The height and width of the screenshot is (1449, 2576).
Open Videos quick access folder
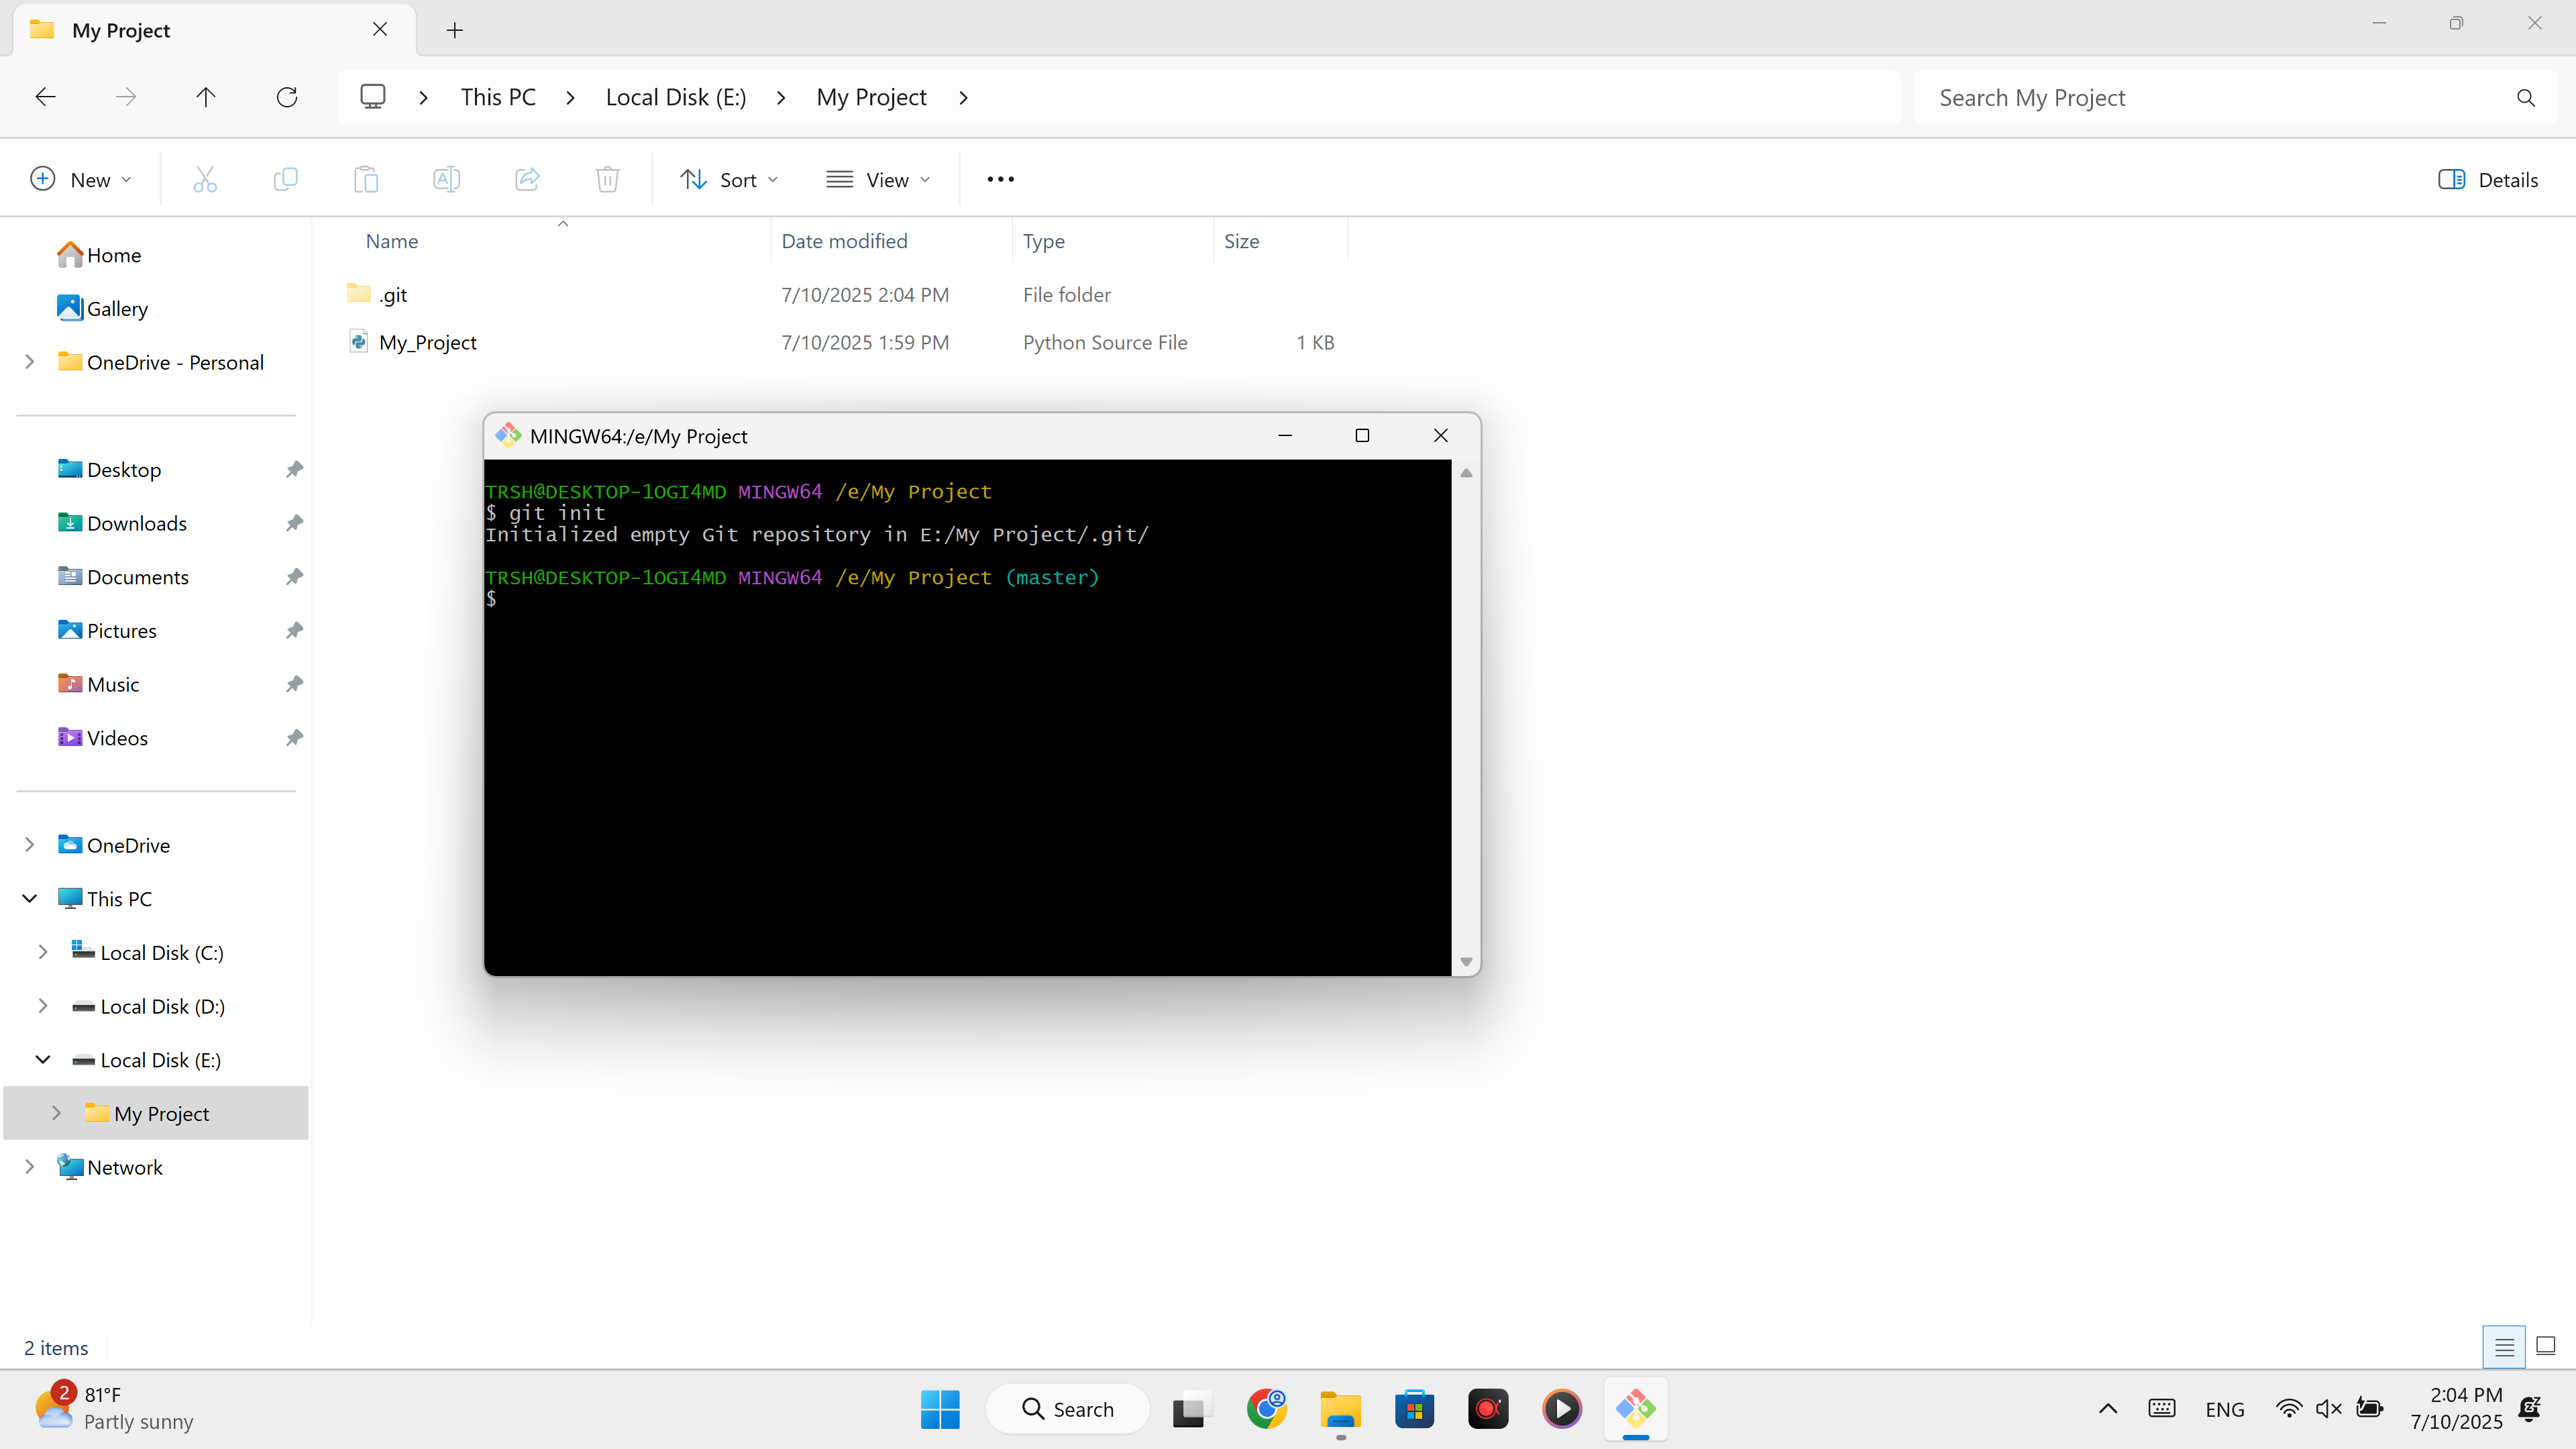[102, 738]
